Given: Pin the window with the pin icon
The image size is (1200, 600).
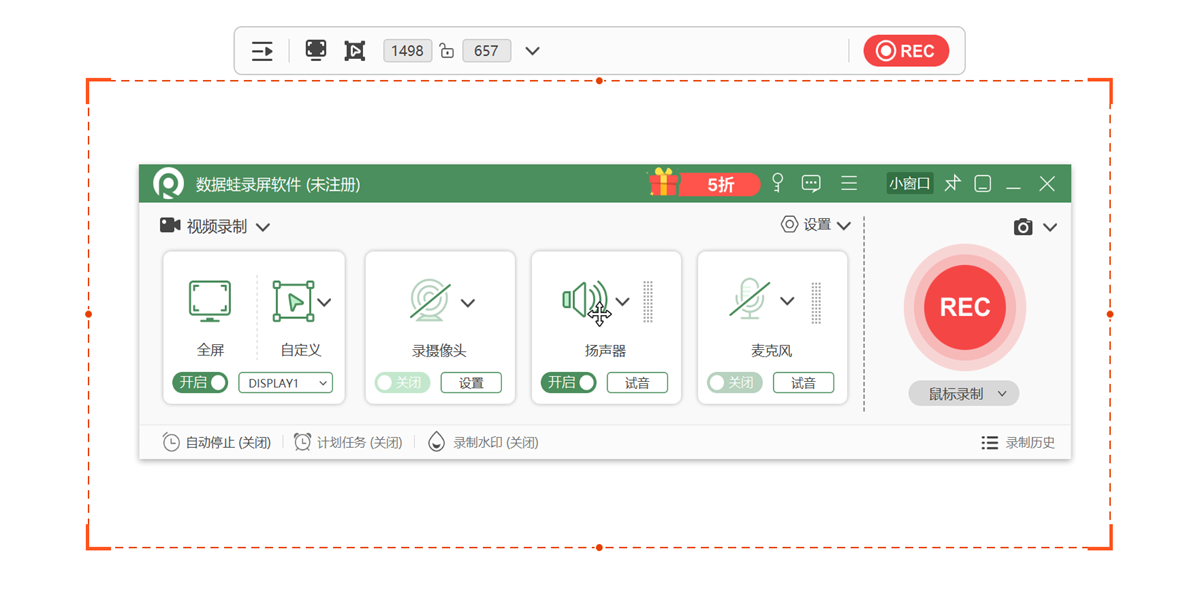Looking at the screenshot, I should 953,184.
